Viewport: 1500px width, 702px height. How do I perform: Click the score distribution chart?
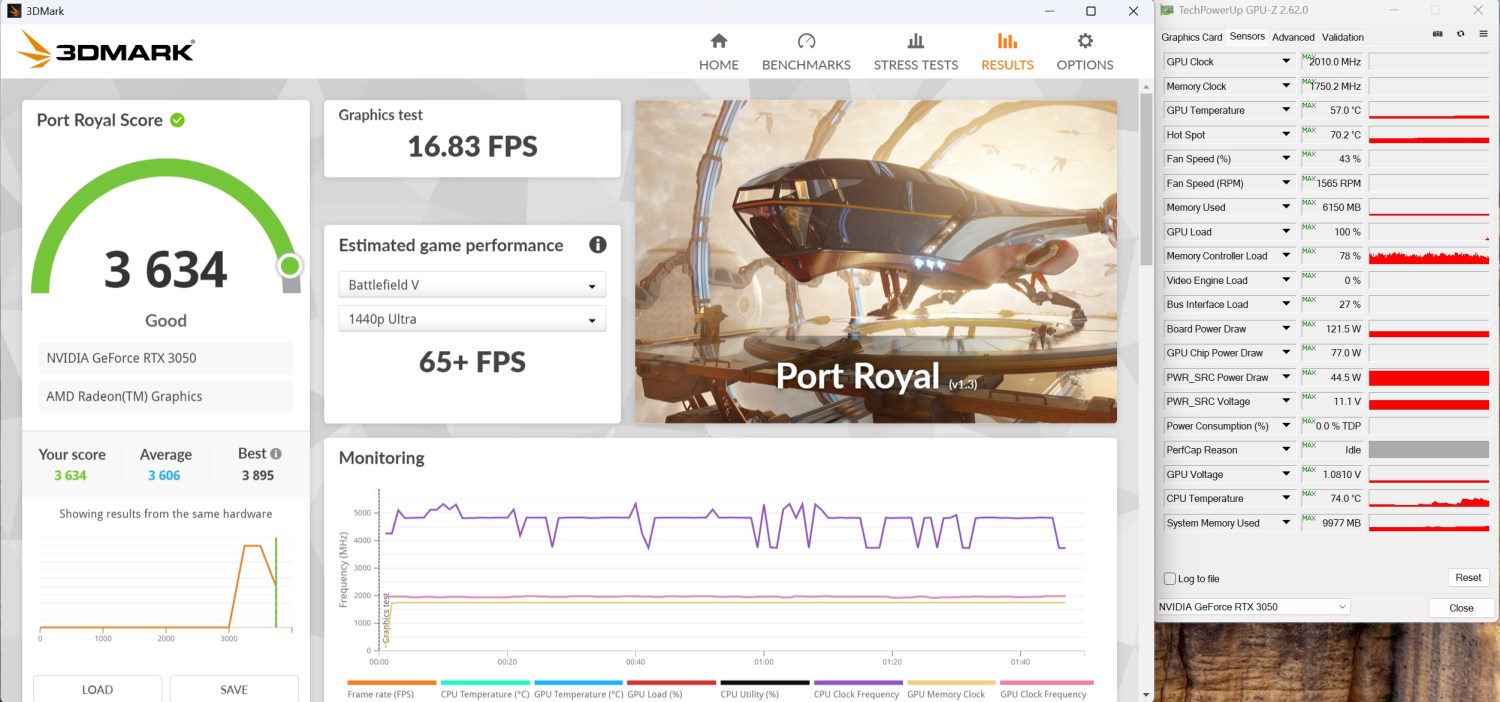[165, 587]
